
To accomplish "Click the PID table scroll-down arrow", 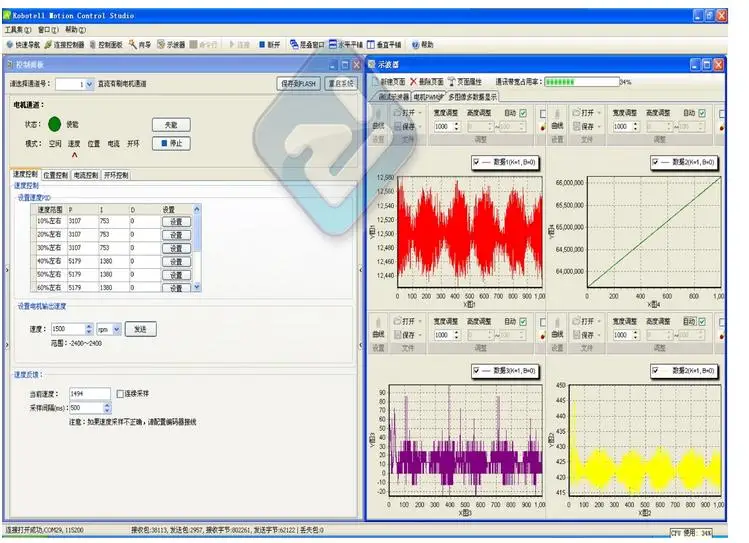I will coord(197,287).
